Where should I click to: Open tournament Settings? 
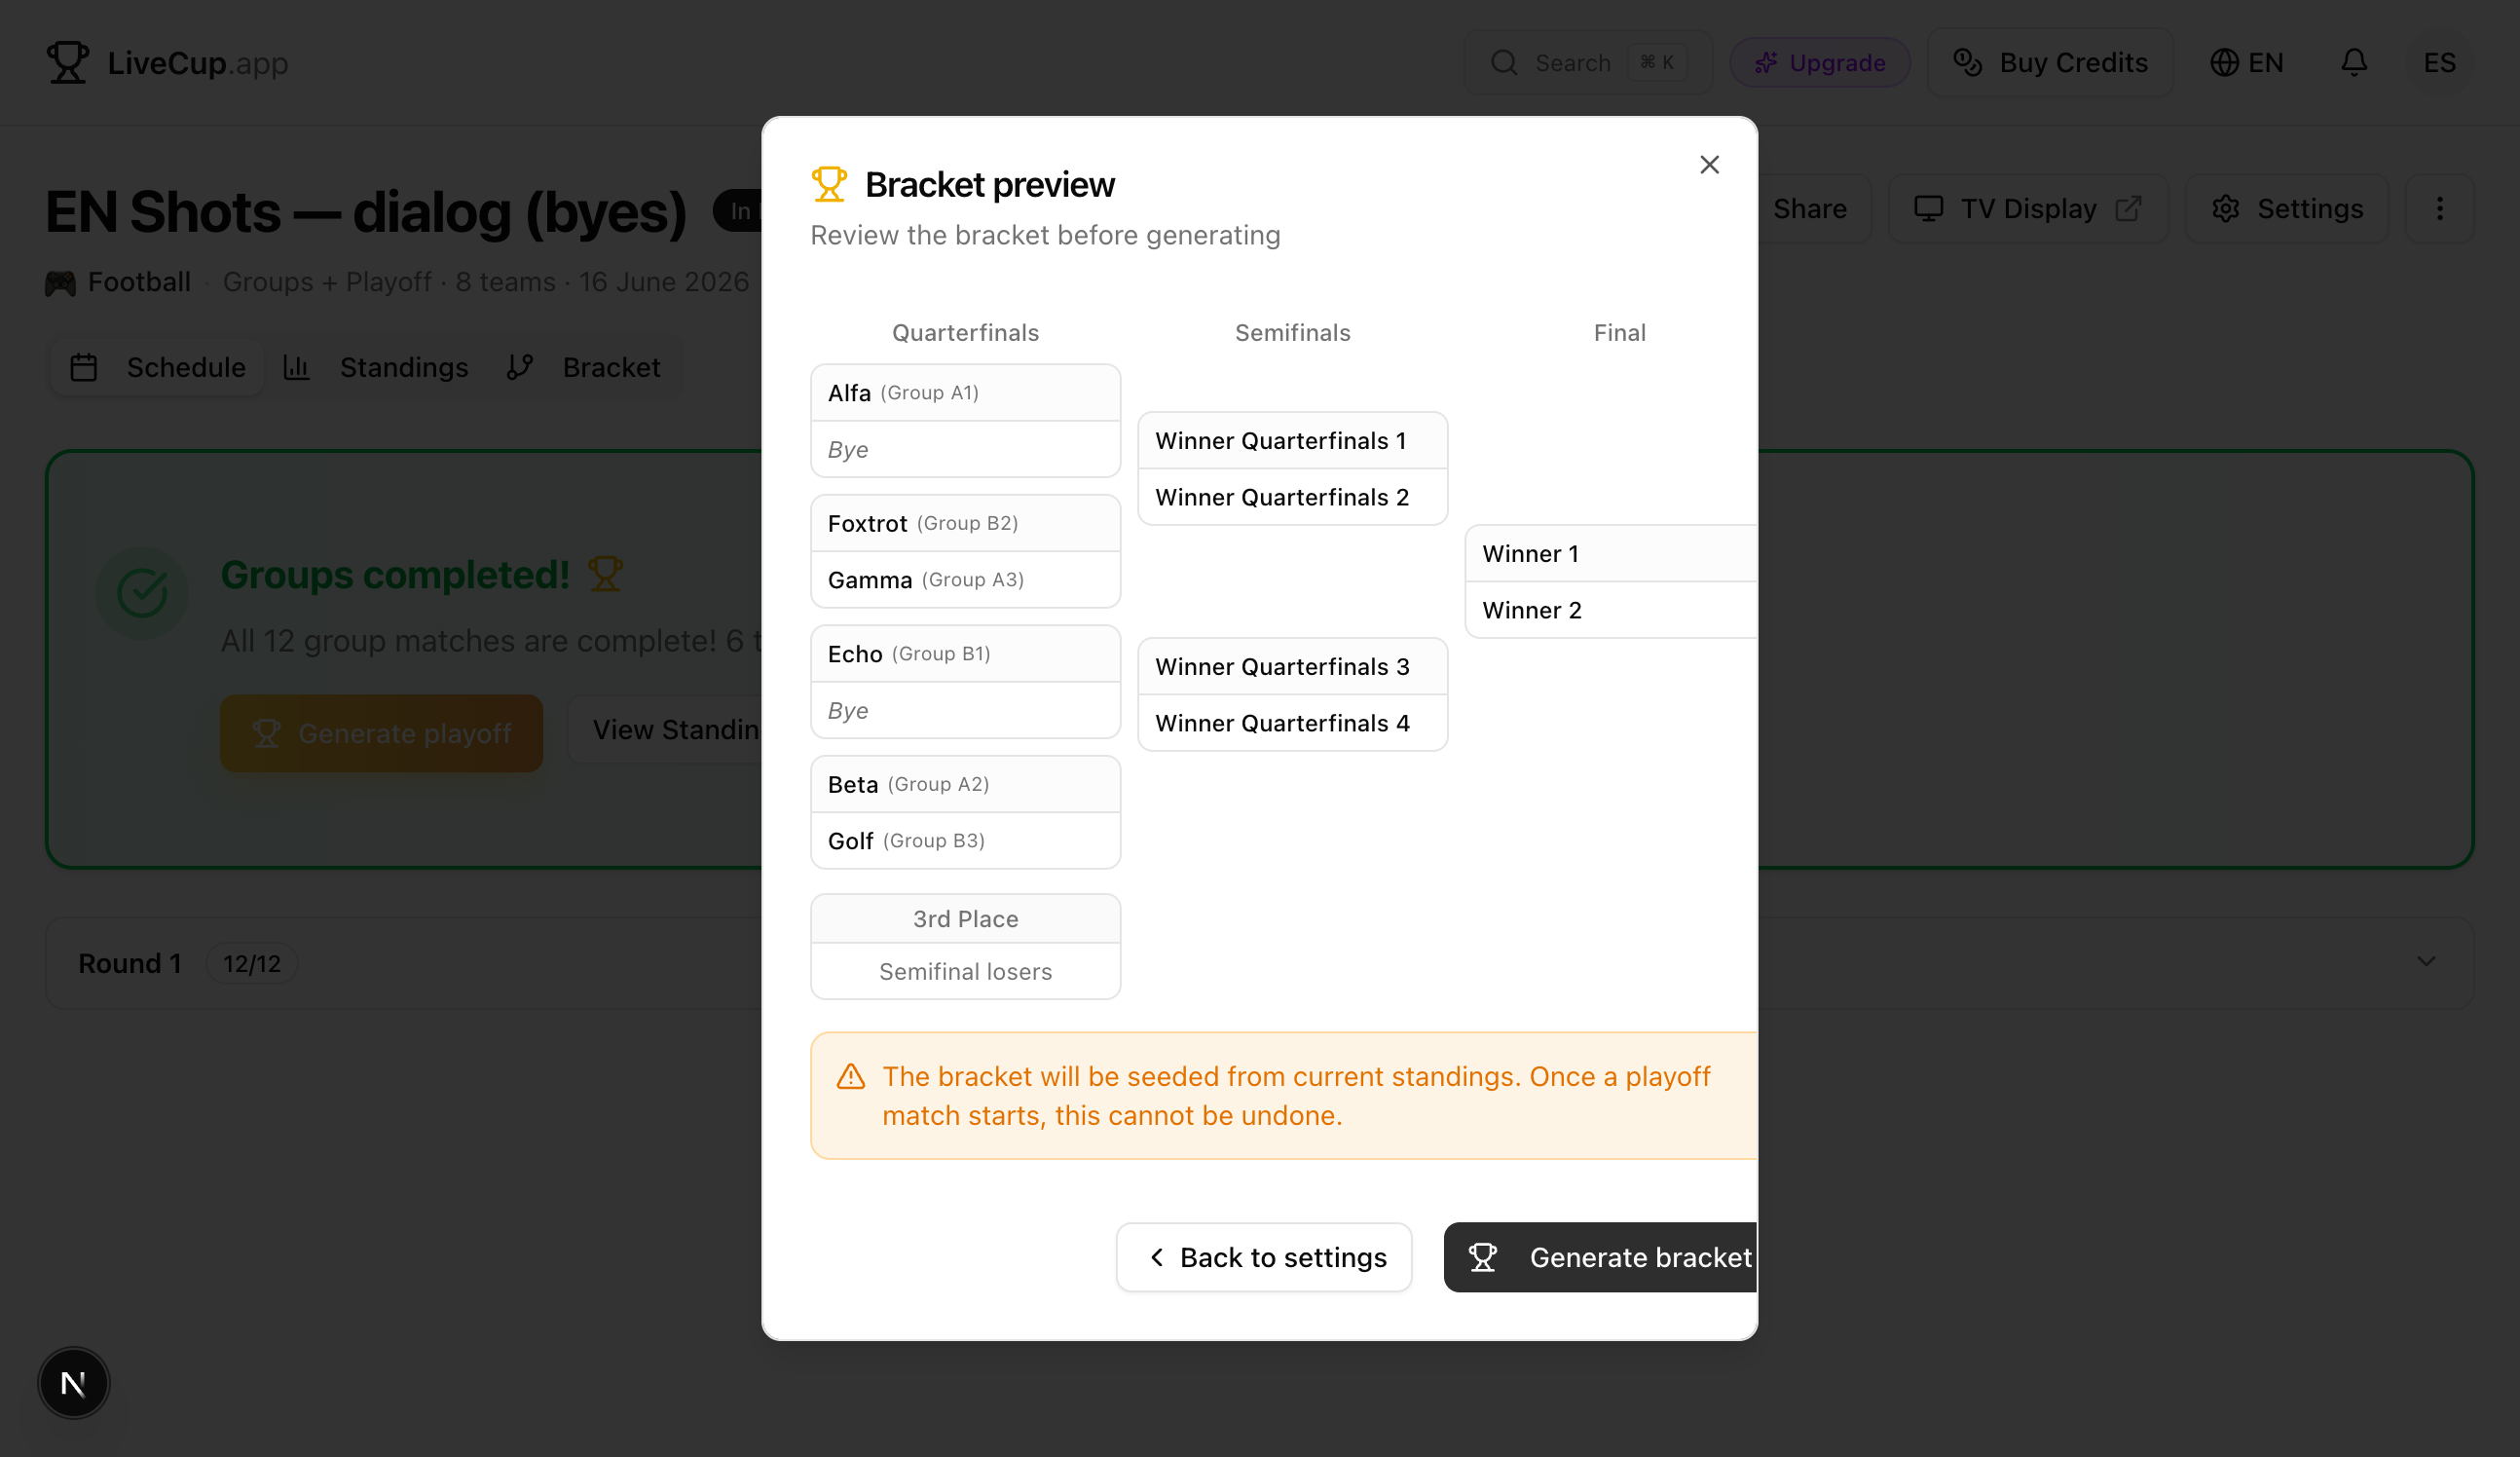(x=2287, y=208)
